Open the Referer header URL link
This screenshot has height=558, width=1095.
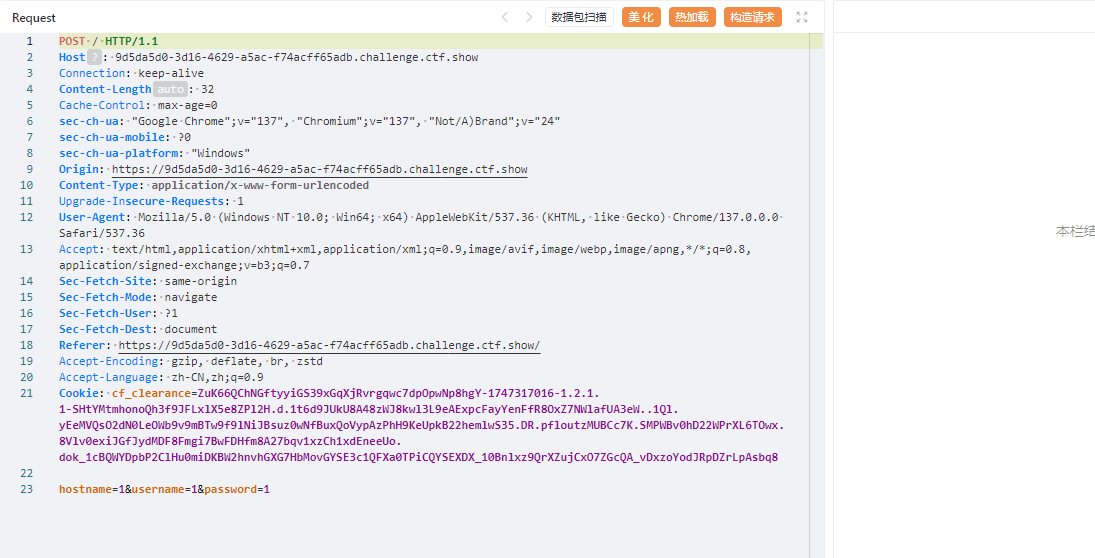pos(329,346)
